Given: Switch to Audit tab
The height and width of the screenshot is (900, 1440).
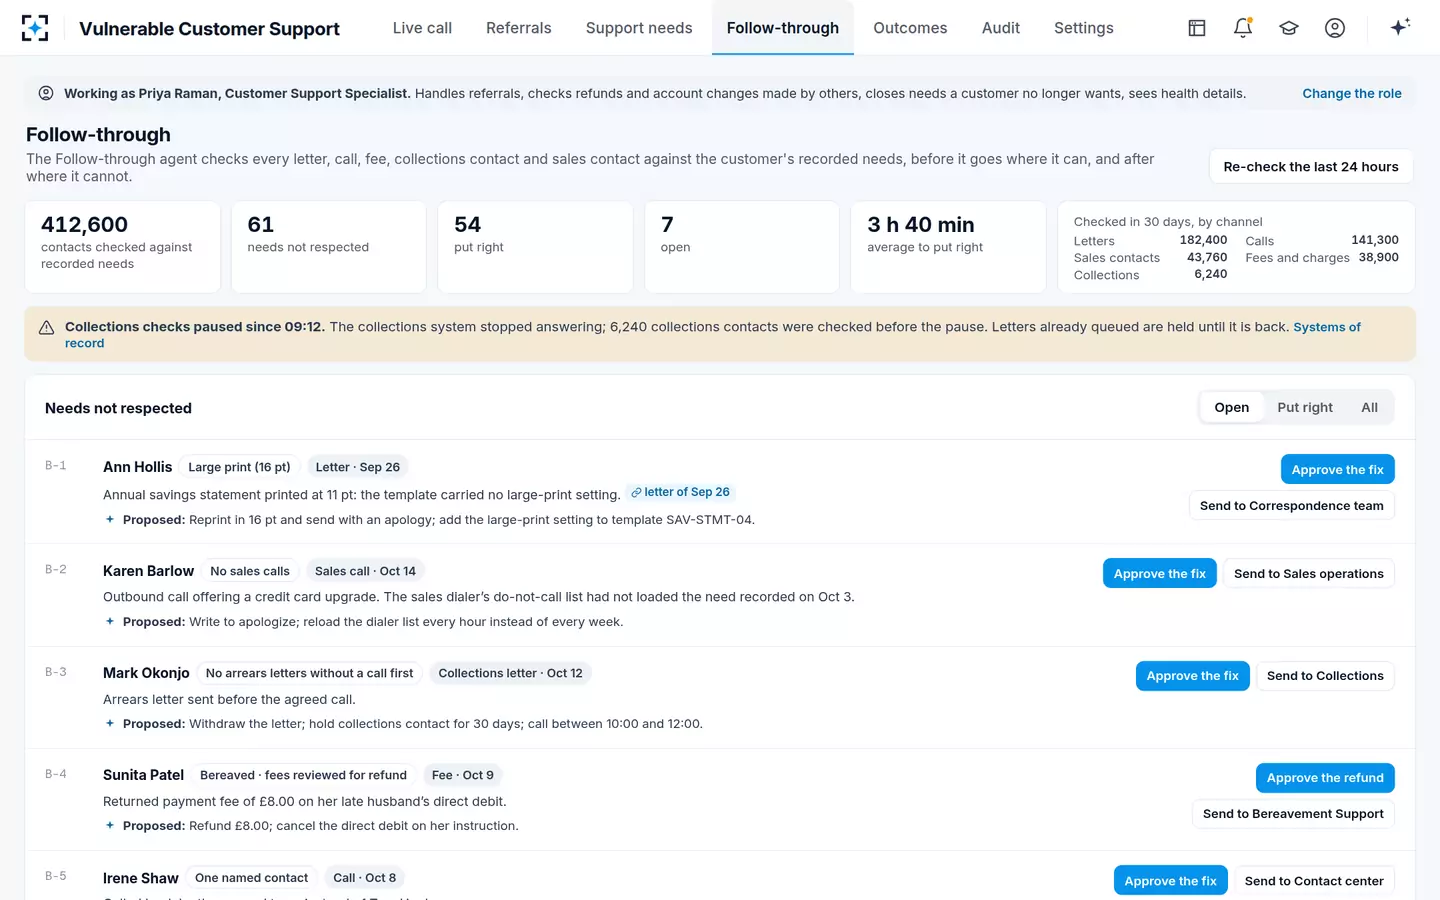Looking at the screenshot, I should point(1001,28).
